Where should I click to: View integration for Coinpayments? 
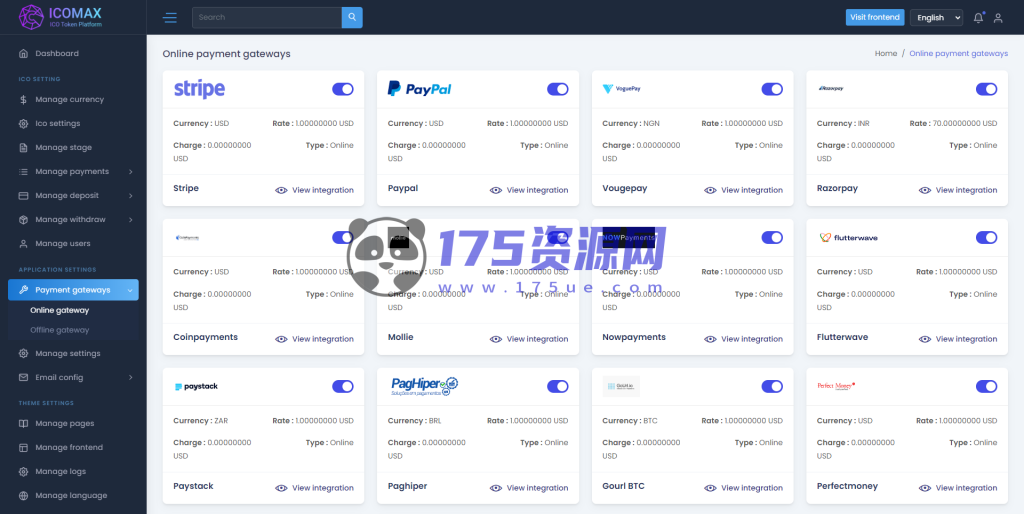(315, 339)
